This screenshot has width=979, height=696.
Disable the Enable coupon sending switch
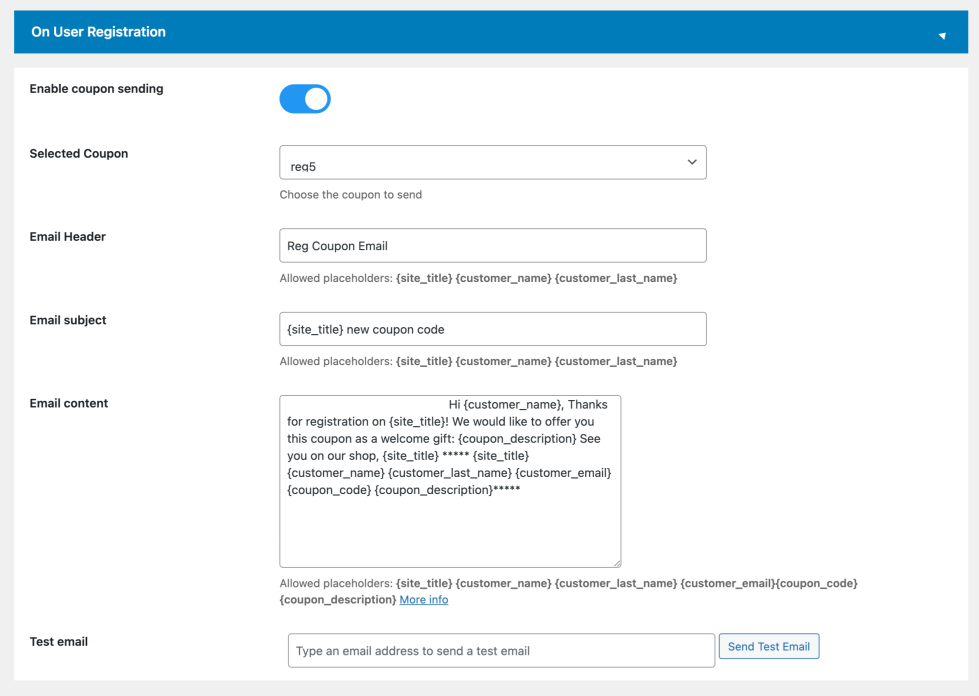tap(305, 99)
